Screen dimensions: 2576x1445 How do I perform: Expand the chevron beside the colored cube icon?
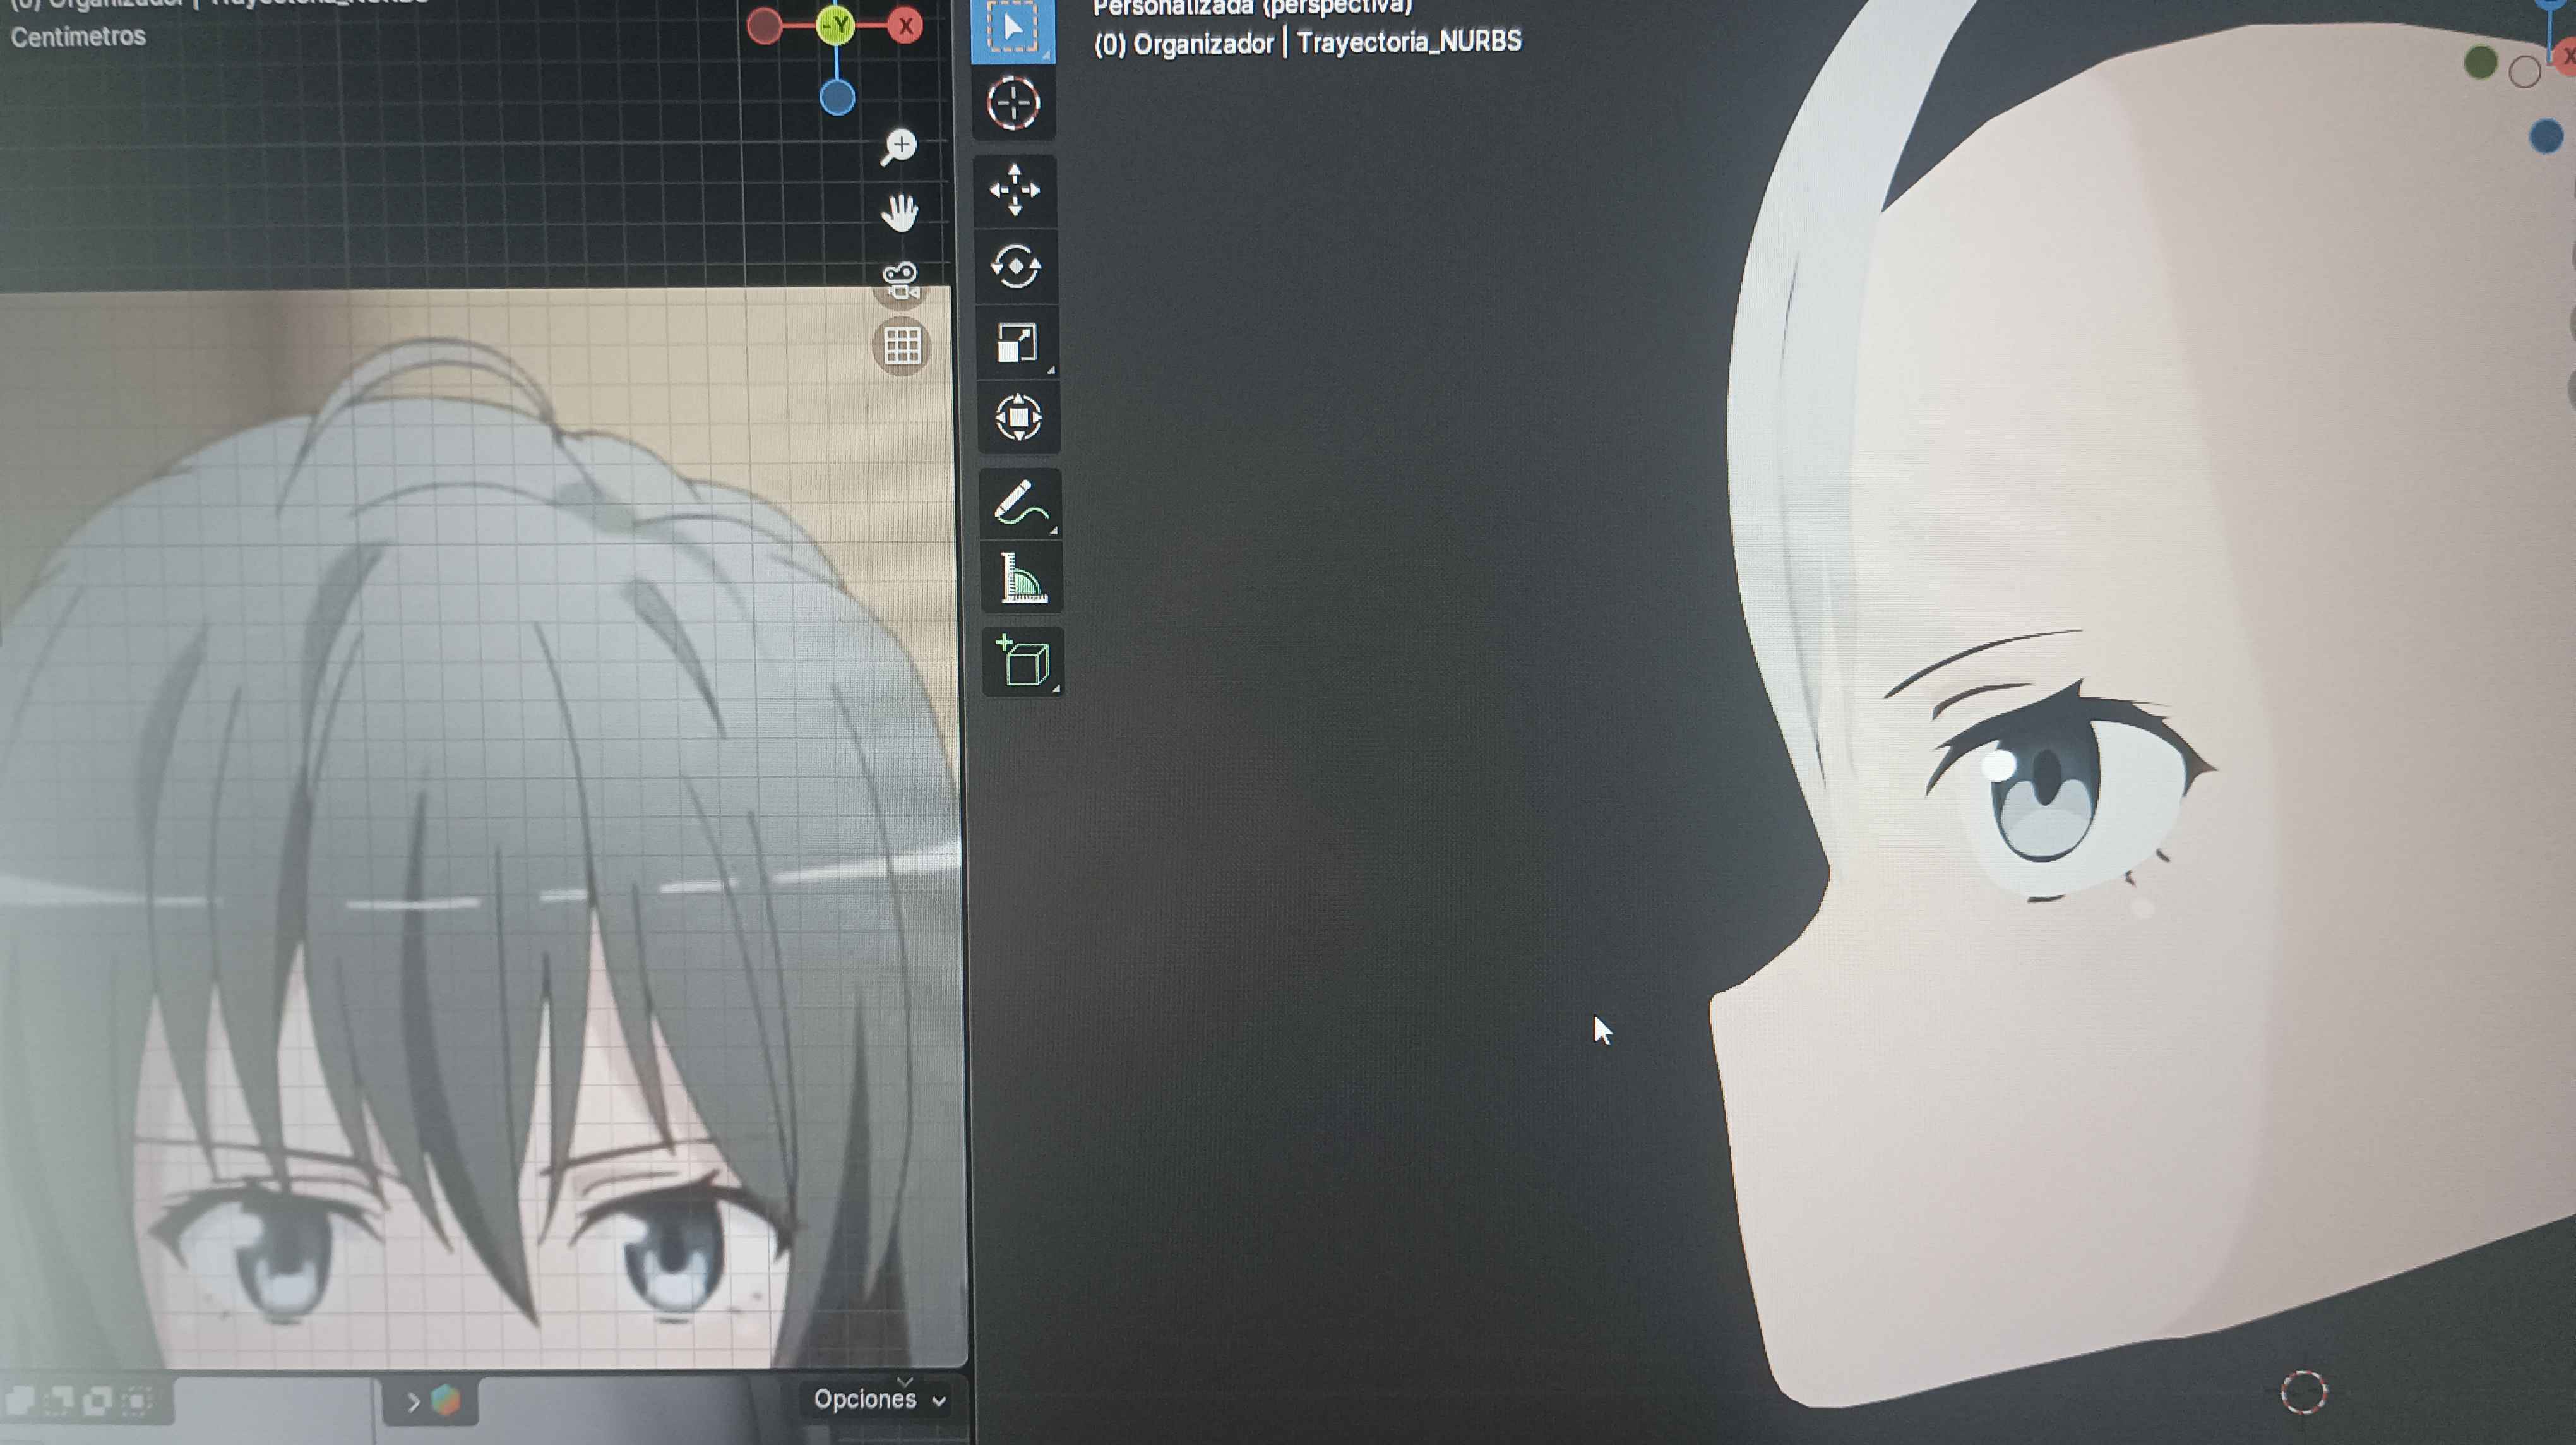pos(413,1402)
